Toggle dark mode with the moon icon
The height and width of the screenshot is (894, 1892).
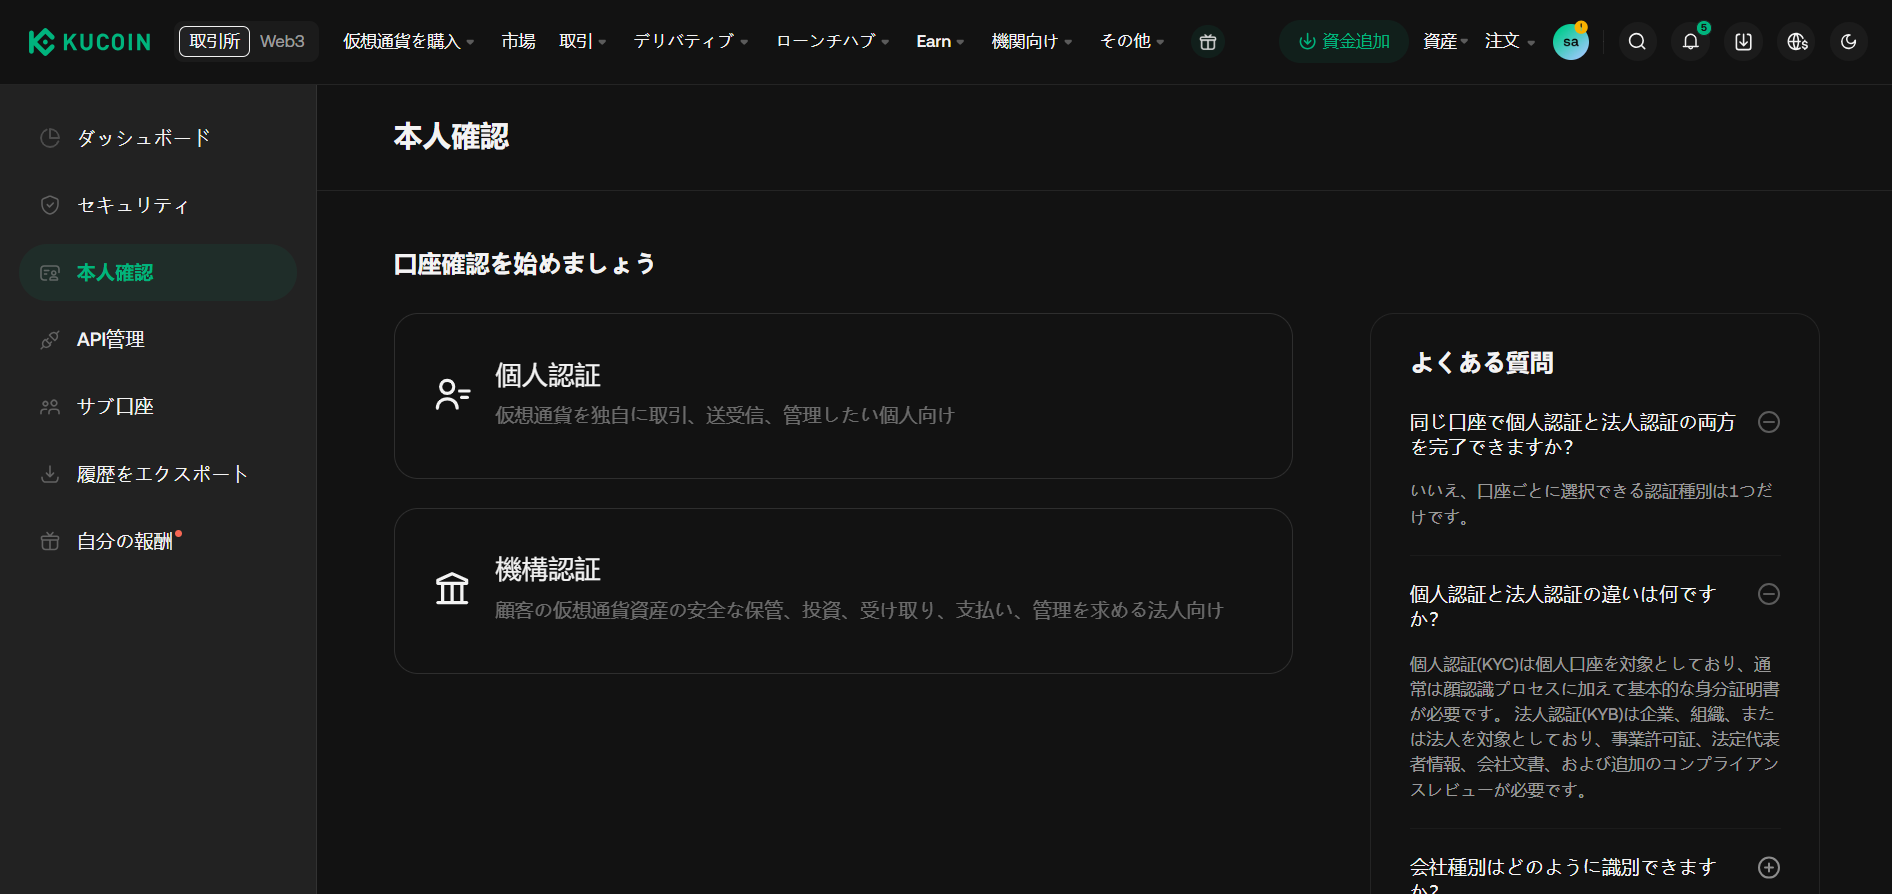point(1849,42)
